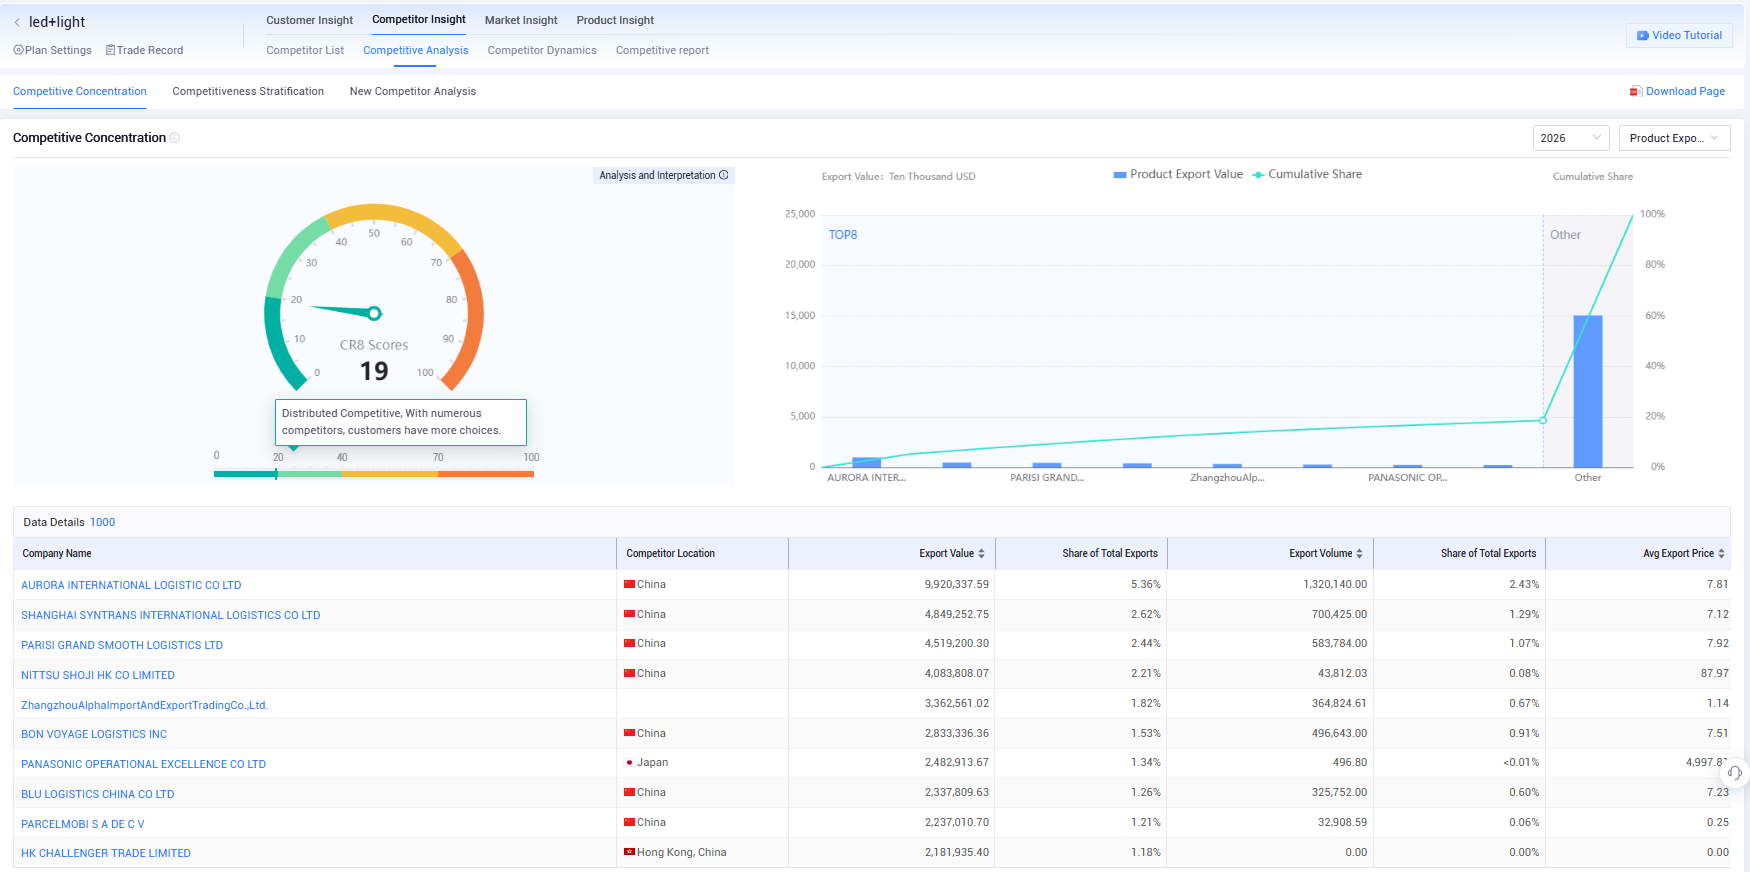Click the cumulative share point at TOP8 boundary
Screen dimensions: 1750x872
(1543, 420)
